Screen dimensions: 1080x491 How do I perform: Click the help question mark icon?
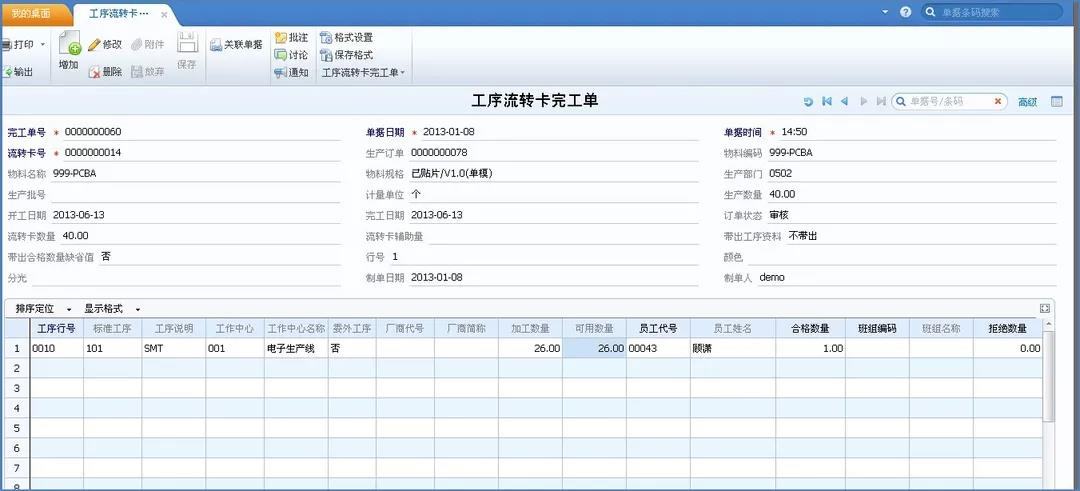click(906, 12)
